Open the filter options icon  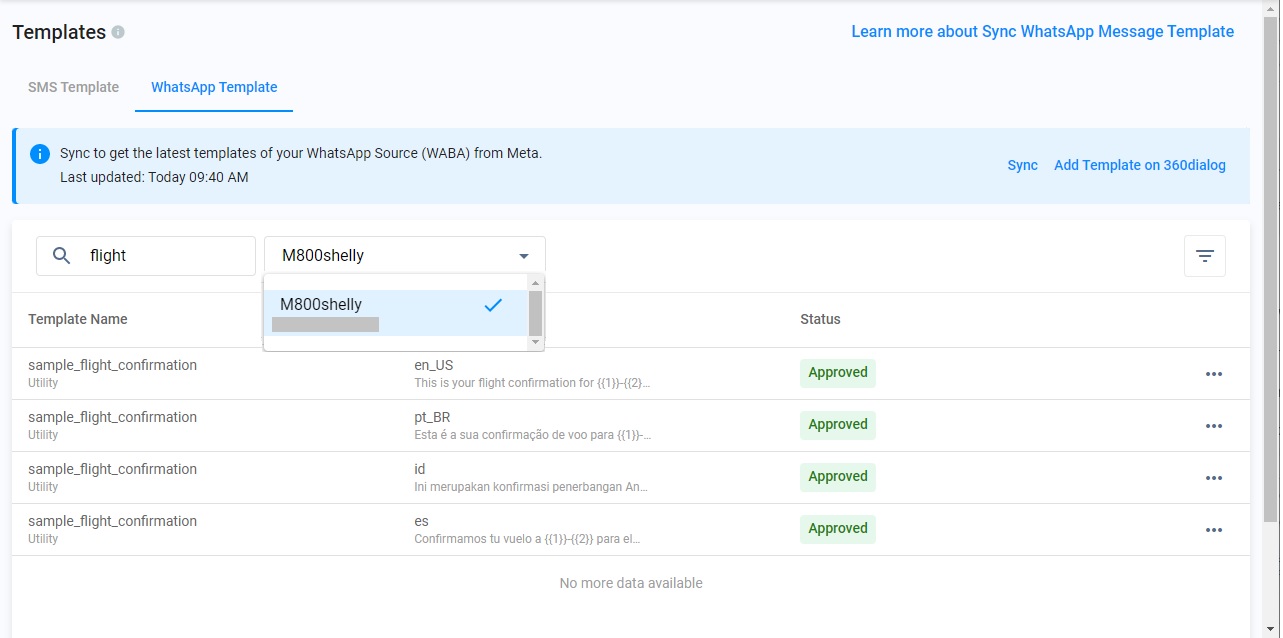pyautogui.click(x=1204, y=256)
